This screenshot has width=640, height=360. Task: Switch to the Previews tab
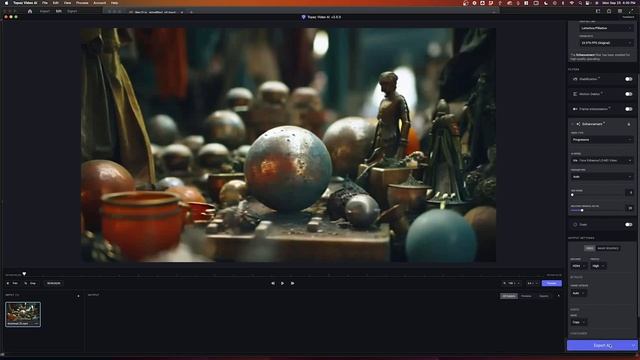(x=526, y=296)
